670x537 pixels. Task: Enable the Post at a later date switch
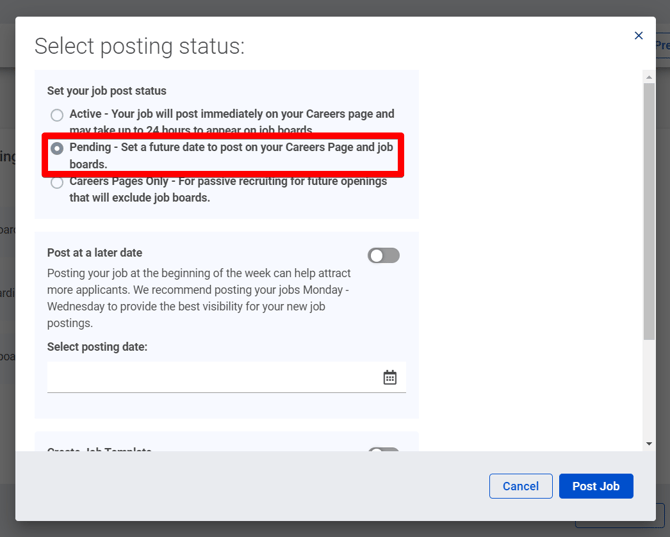click(383, 255)
